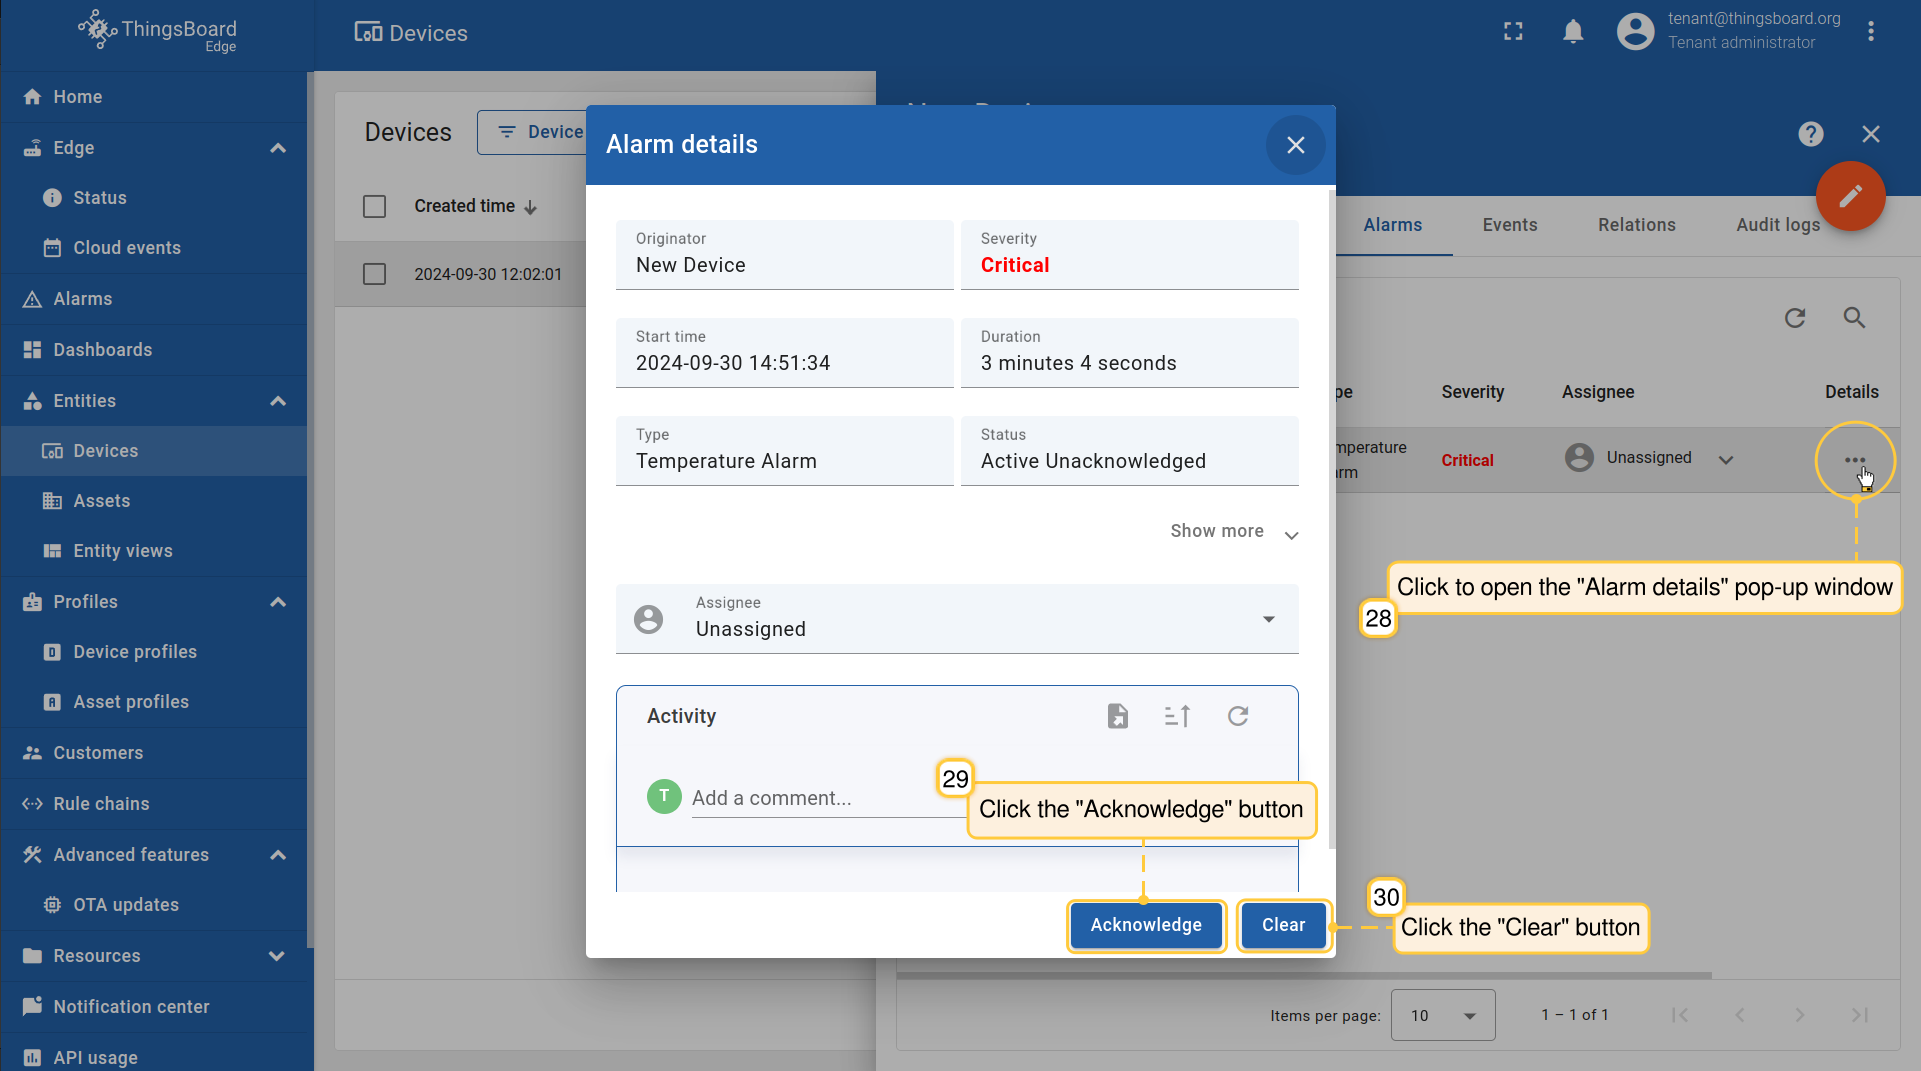Refresh the alarm Activity comments
Screen dimensions: 1921x1071
click(1238, 716)
